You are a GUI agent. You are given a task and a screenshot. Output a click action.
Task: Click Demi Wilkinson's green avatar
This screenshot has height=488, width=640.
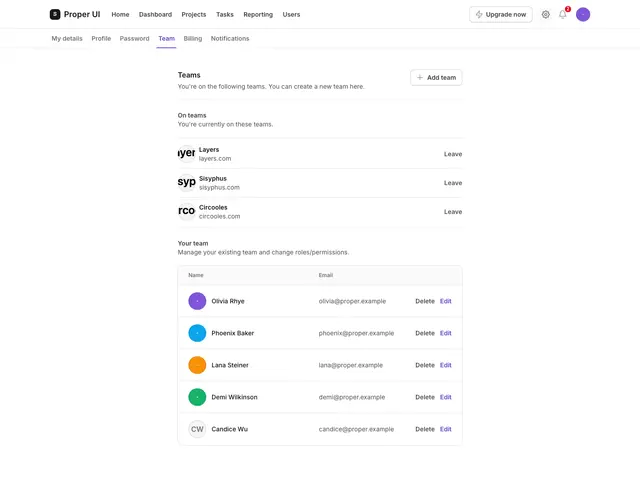point(197,397)
